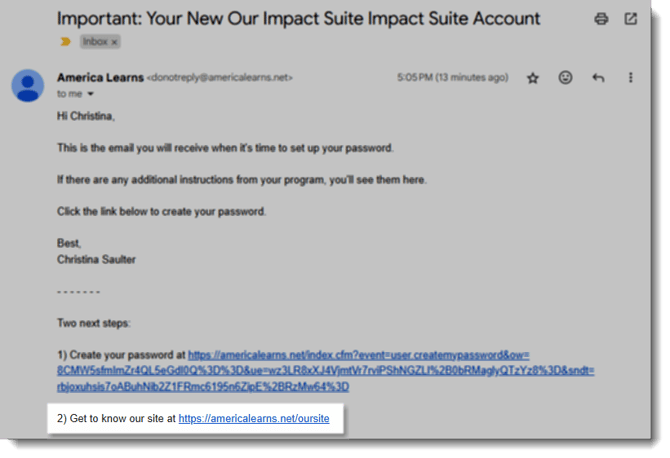Click the 5:05 PM timestamp
Viewport: 670px width, 458px height.
pos(456,78)
